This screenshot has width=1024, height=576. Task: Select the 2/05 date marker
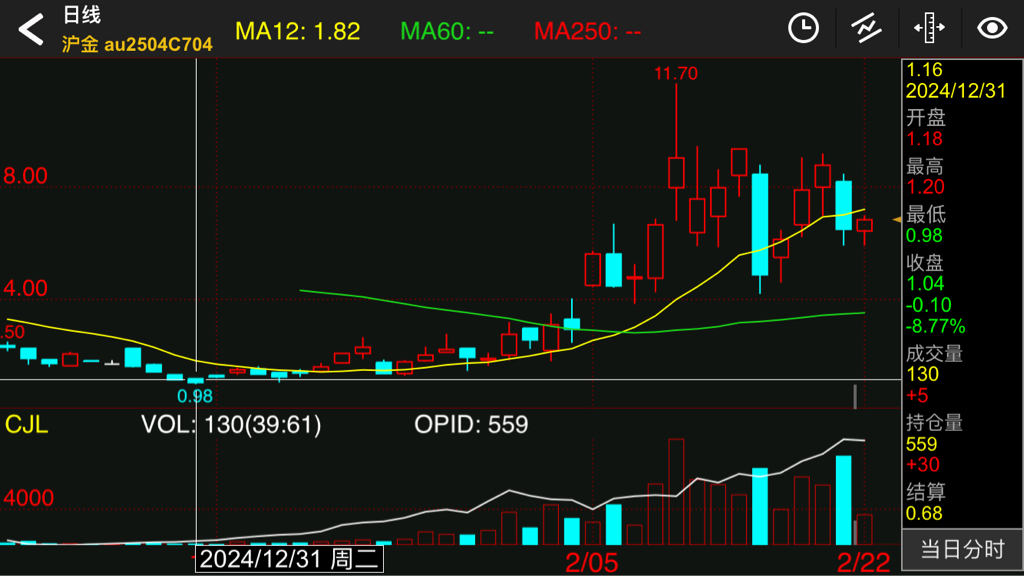tap(592, 561)
